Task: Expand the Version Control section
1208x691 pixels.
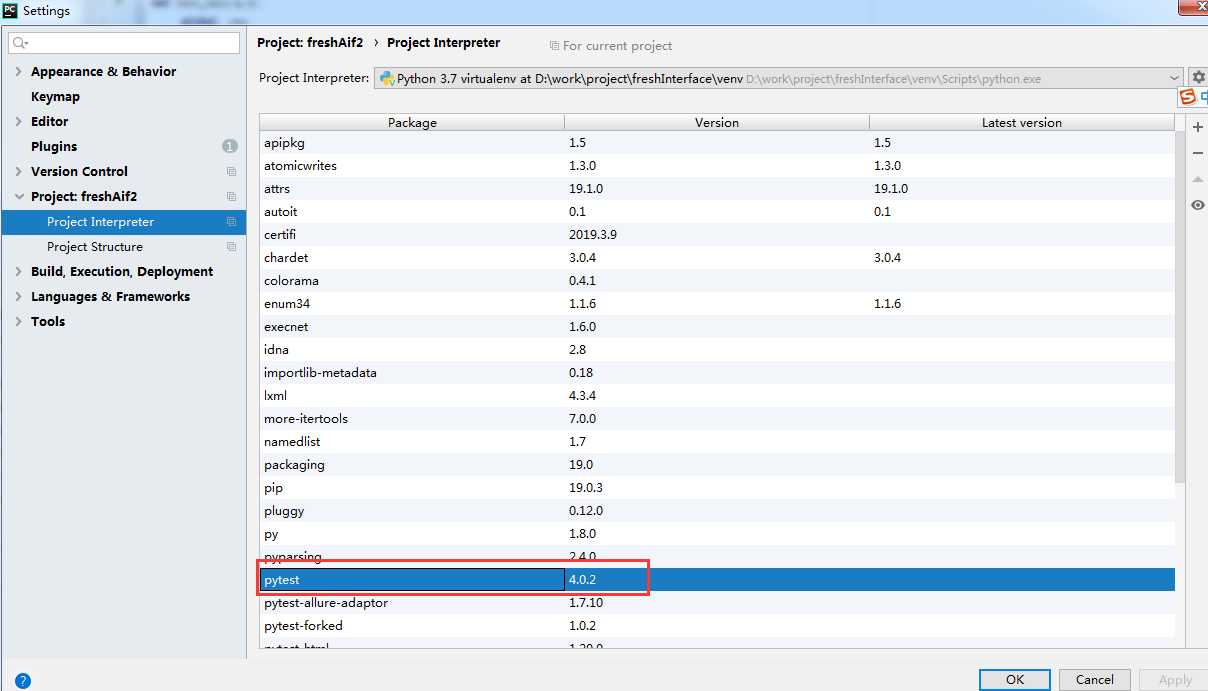Action: (19, 172)
